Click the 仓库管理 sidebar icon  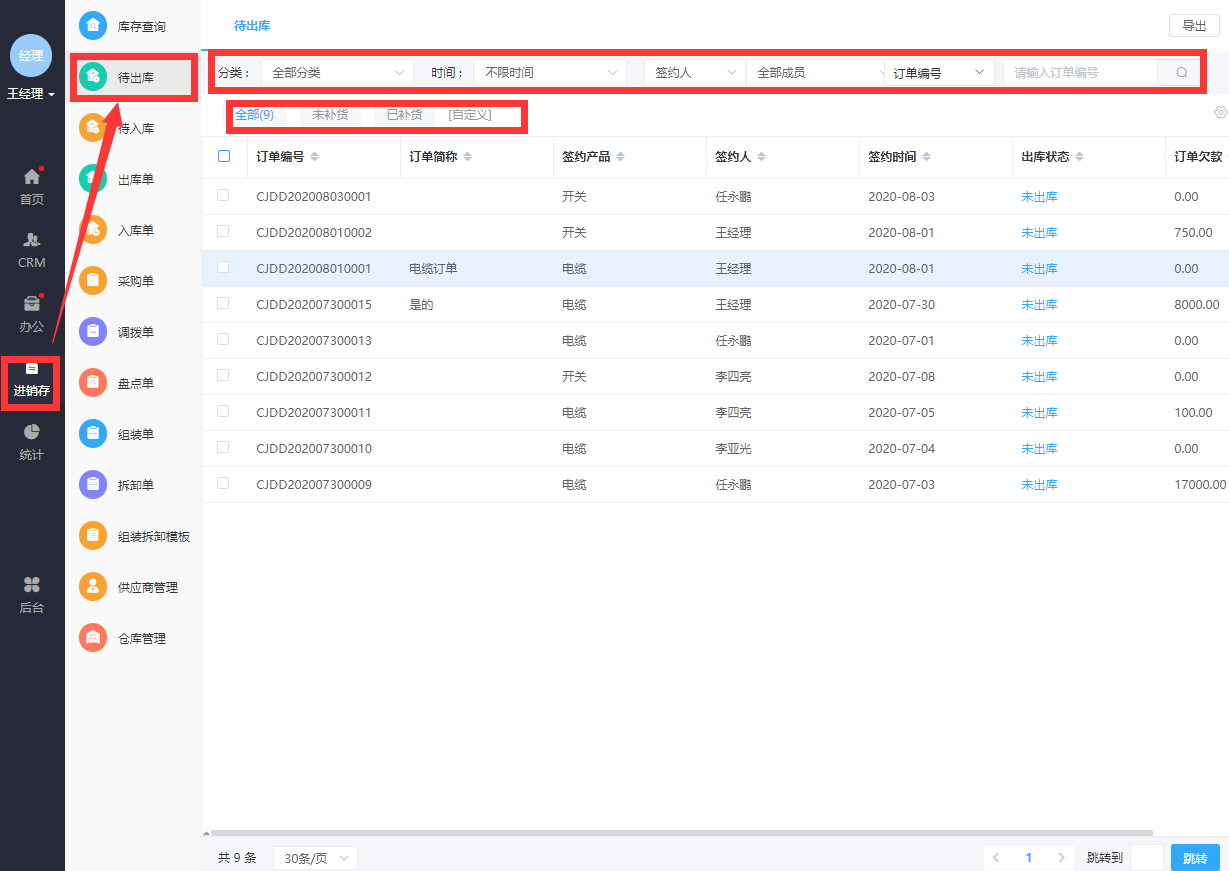click(x=93, y=638)
